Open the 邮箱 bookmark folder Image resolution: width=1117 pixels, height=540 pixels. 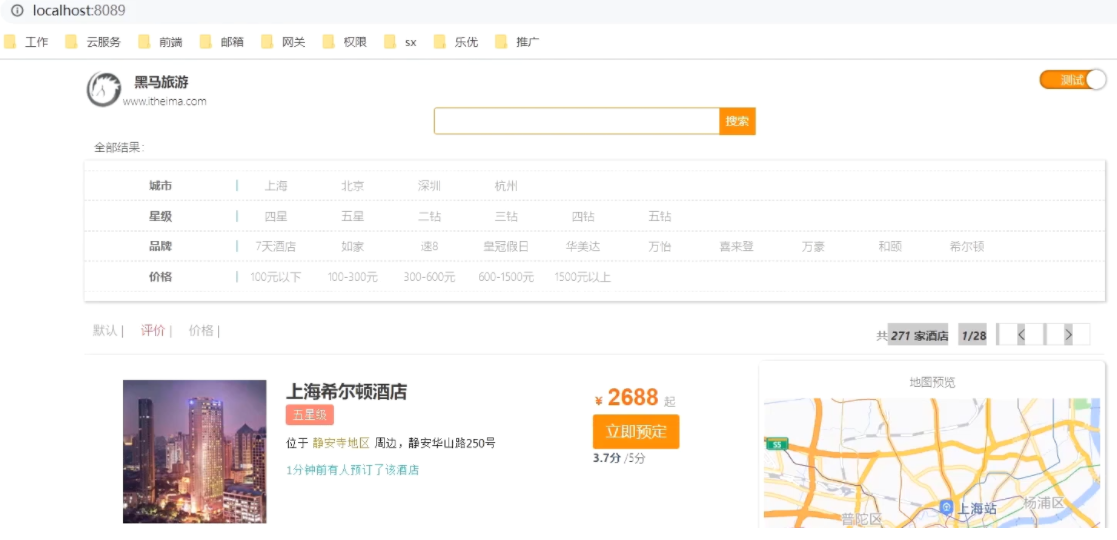pos(222,42)
